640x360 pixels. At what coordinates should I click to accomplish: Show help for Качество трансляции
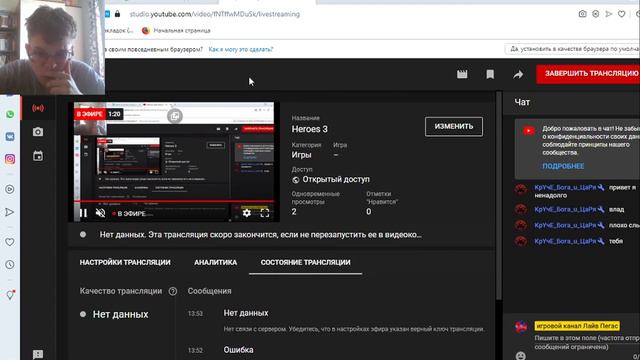pos(173,291)
